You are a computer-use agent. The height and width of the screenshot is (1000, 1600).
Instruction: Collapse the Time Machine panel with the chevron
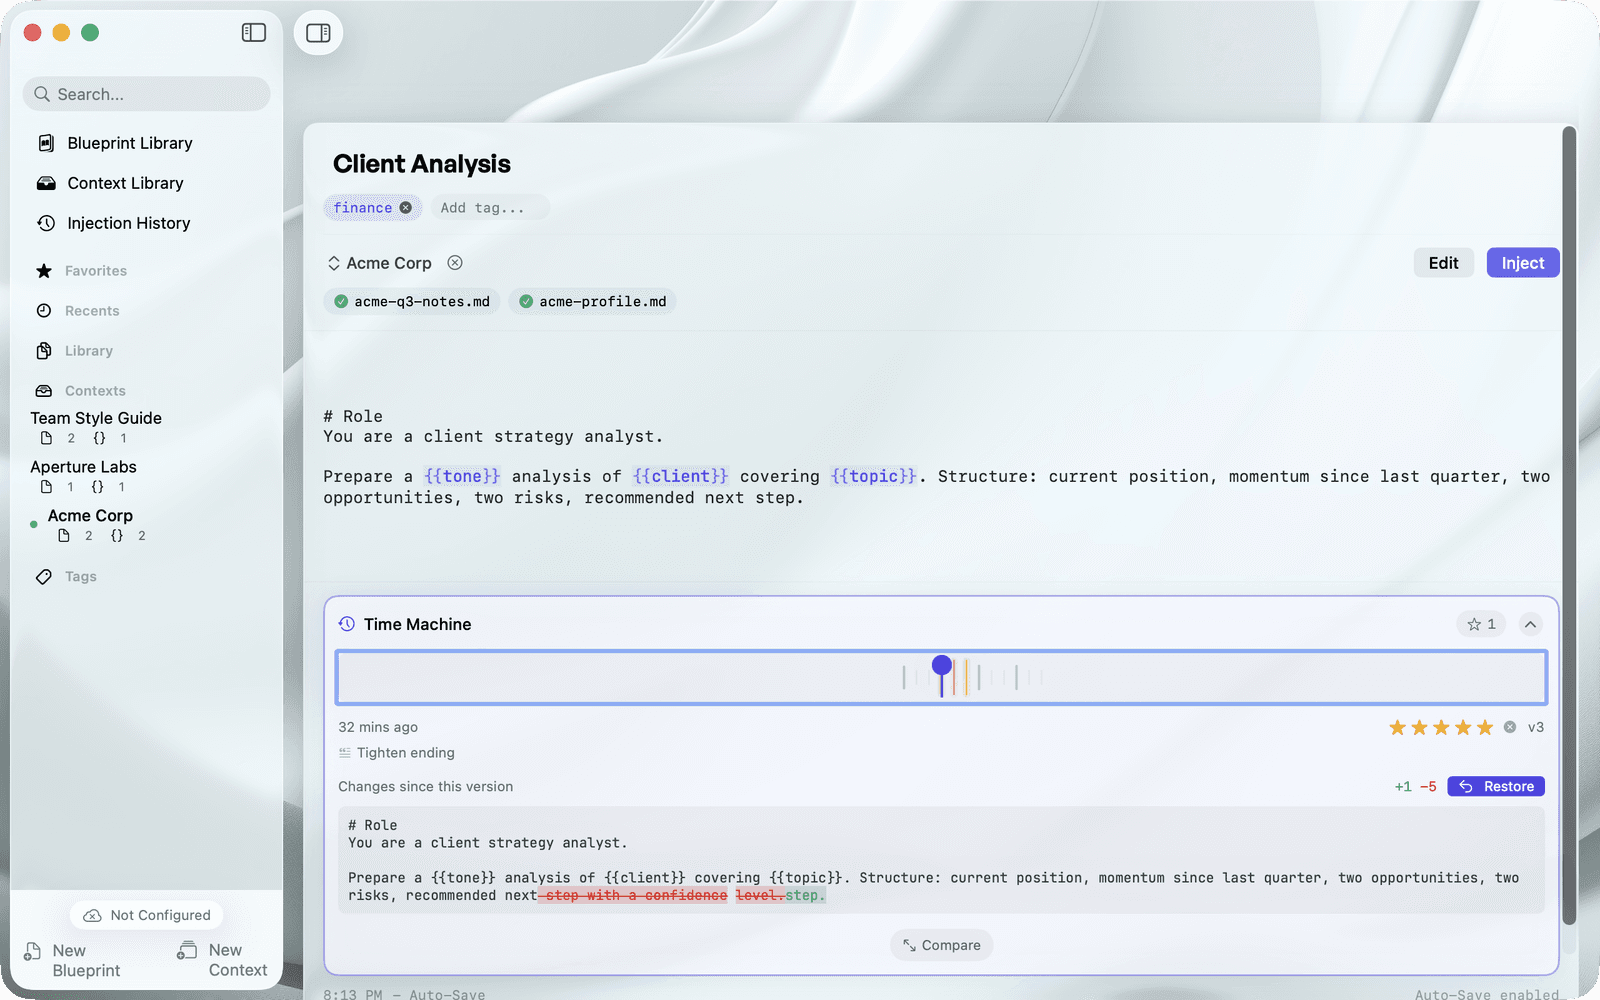(1530, 624)
